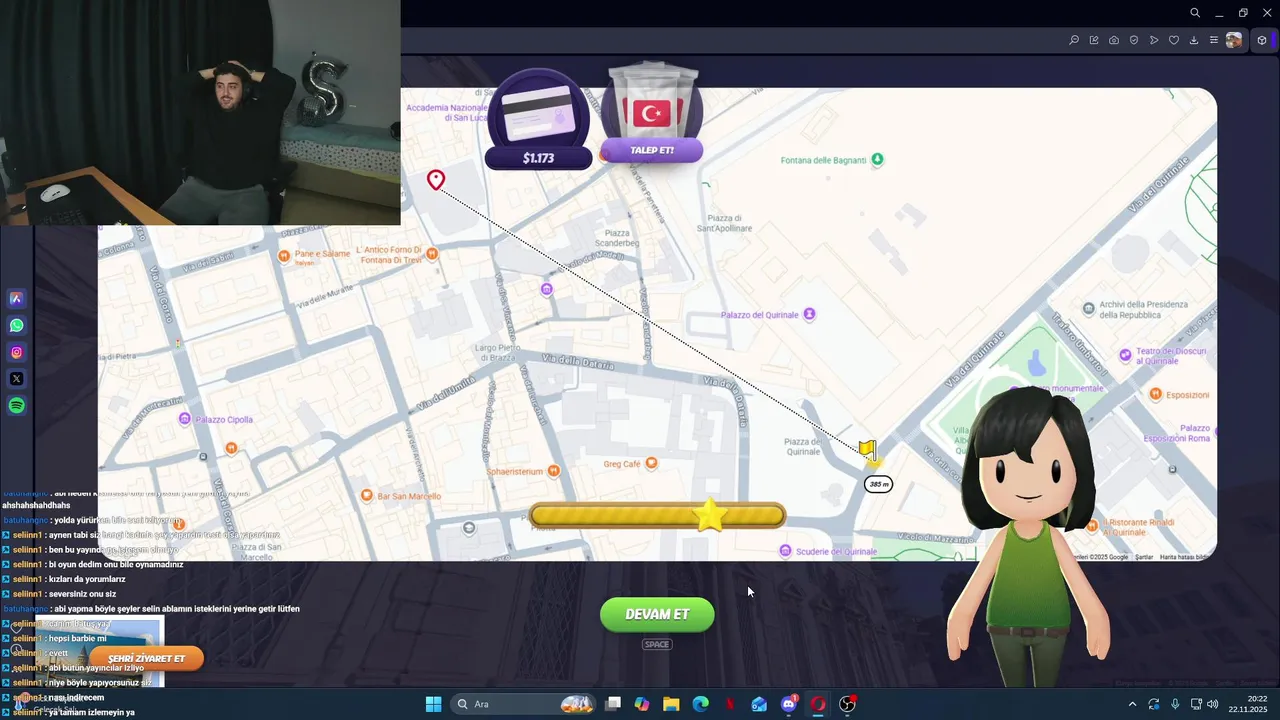Click the heart bookmark toolbar icon
Screen dimensions: 1280x720
click(1174, 40)
